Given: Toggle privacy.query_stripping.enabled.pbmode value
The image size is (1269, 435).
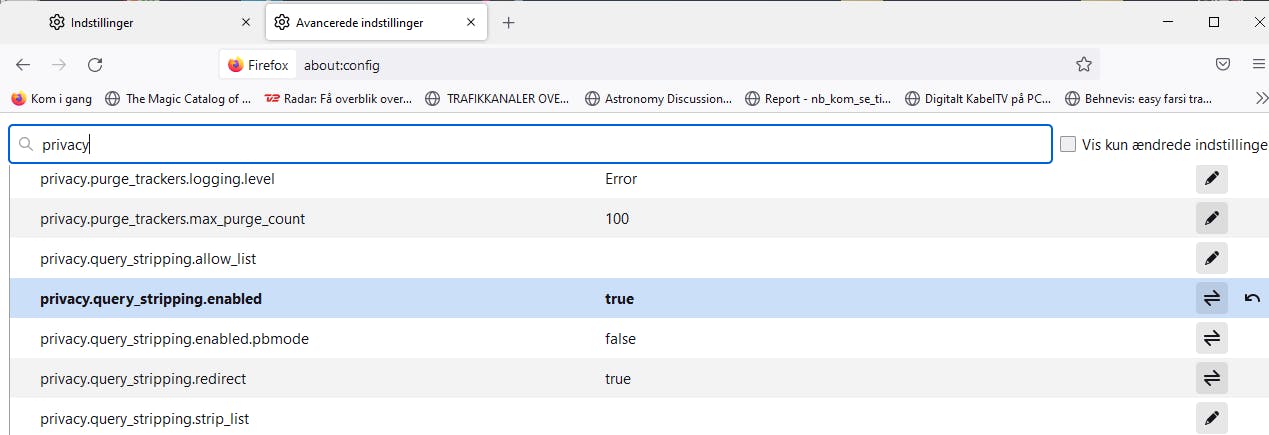Looking at the screenshot, I should pos(1212,338).
